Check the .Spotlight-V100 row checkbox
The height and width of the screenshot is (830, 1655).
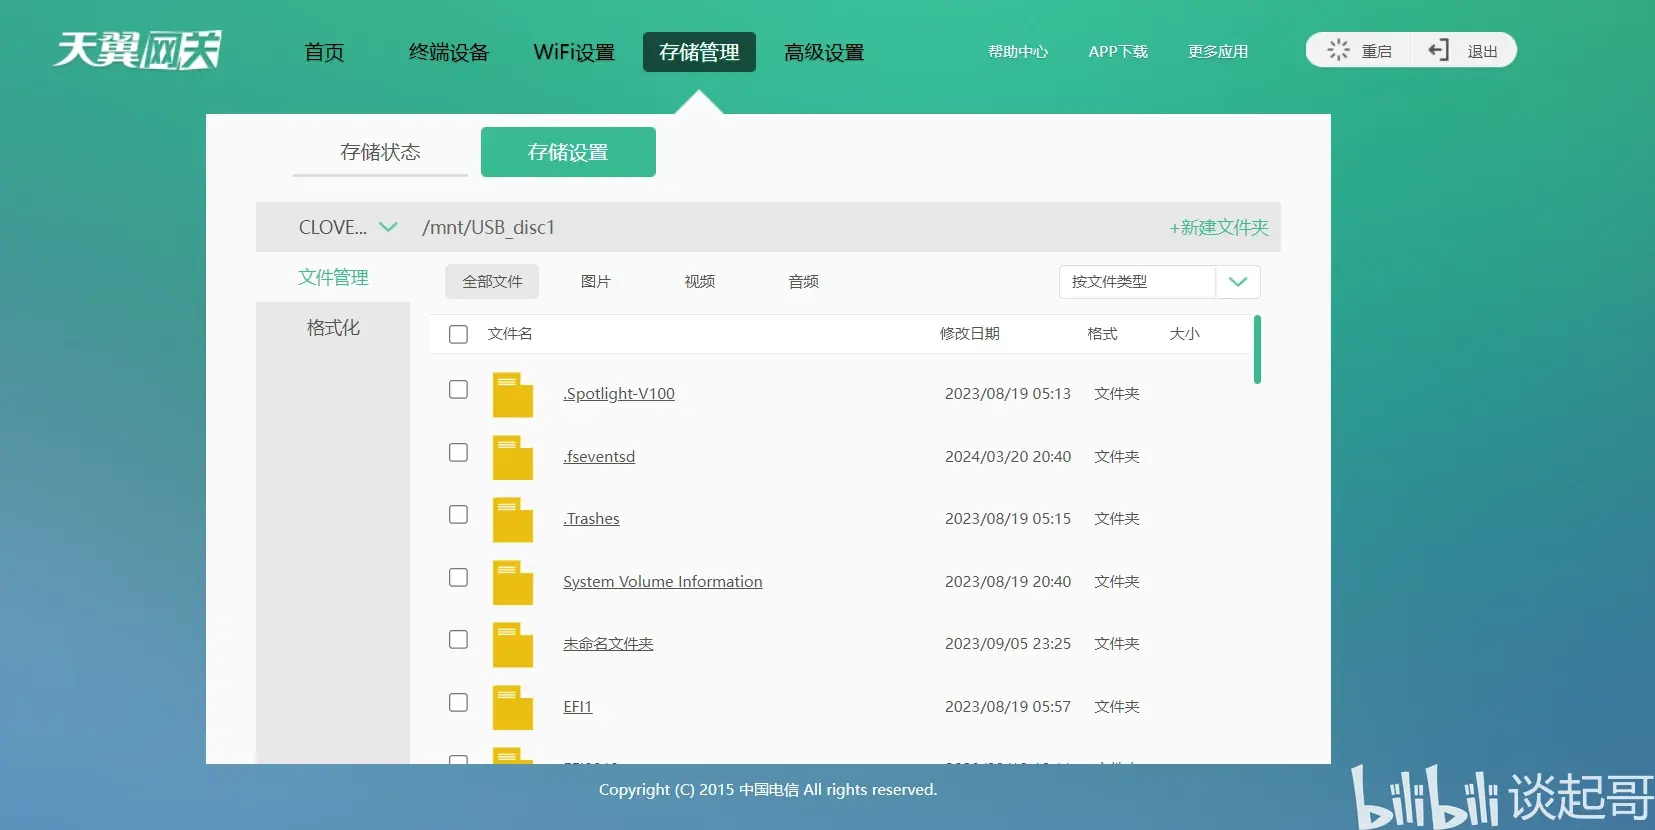pyautogui.click(x=458, y=389)
